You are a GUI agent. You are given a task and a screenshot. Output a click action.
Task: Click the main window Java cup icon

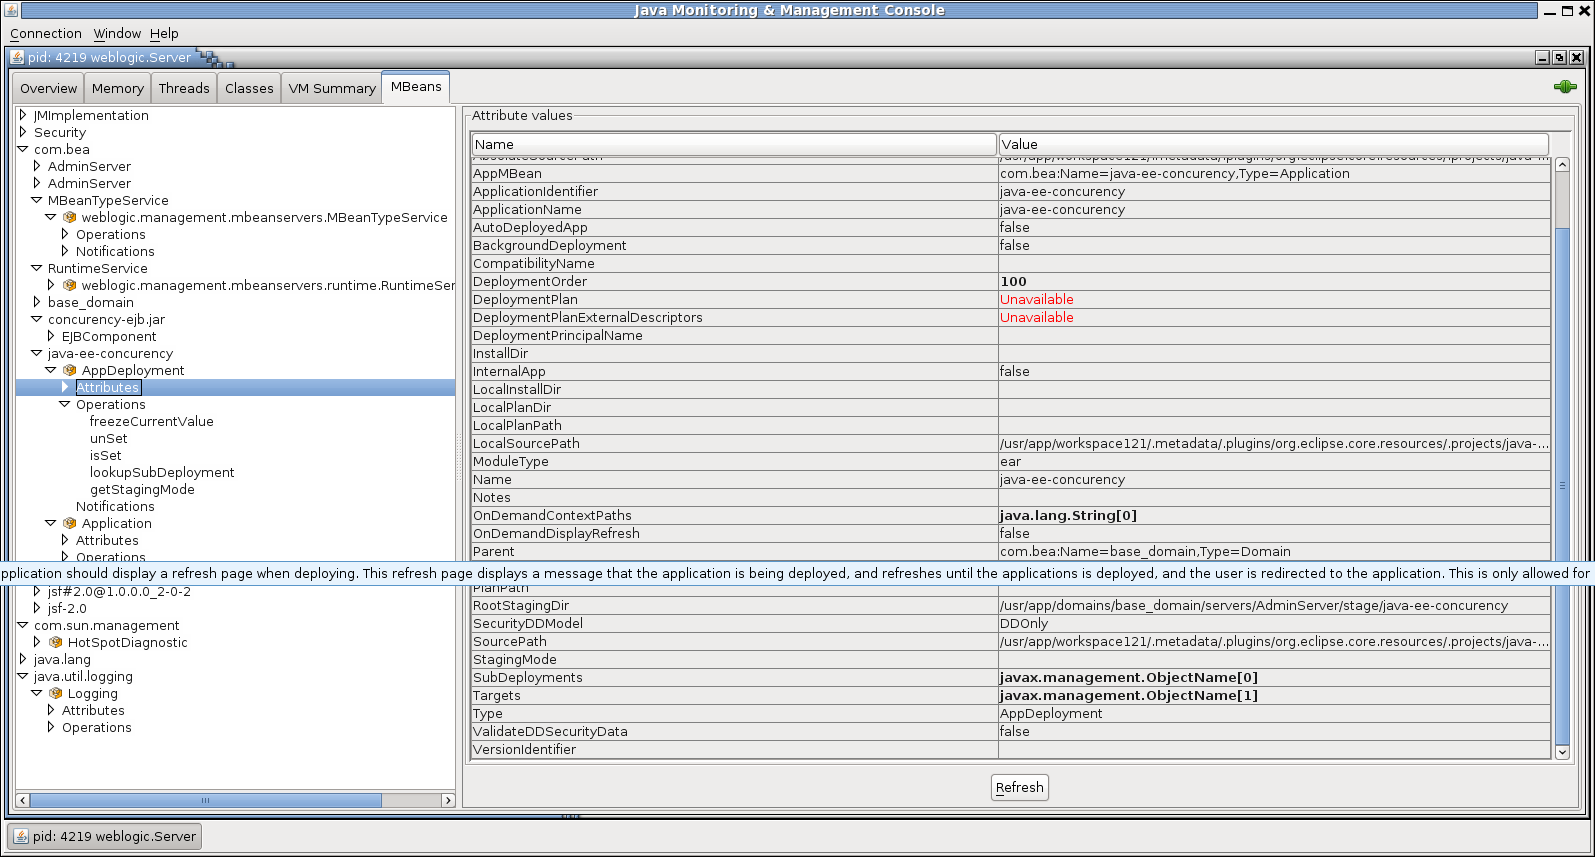(x=10, y=10)
